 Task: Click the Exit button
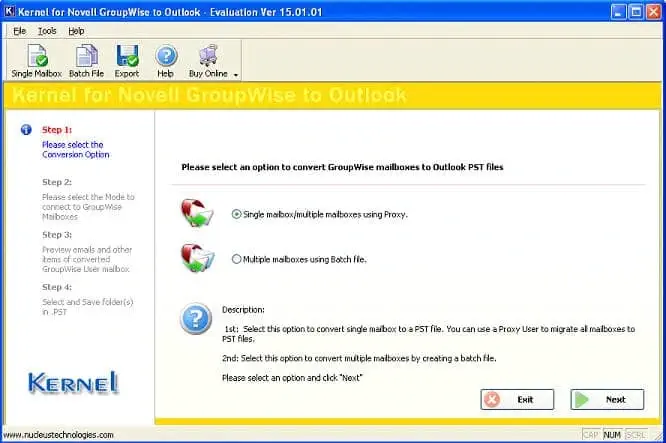click(x=517, y=399)
